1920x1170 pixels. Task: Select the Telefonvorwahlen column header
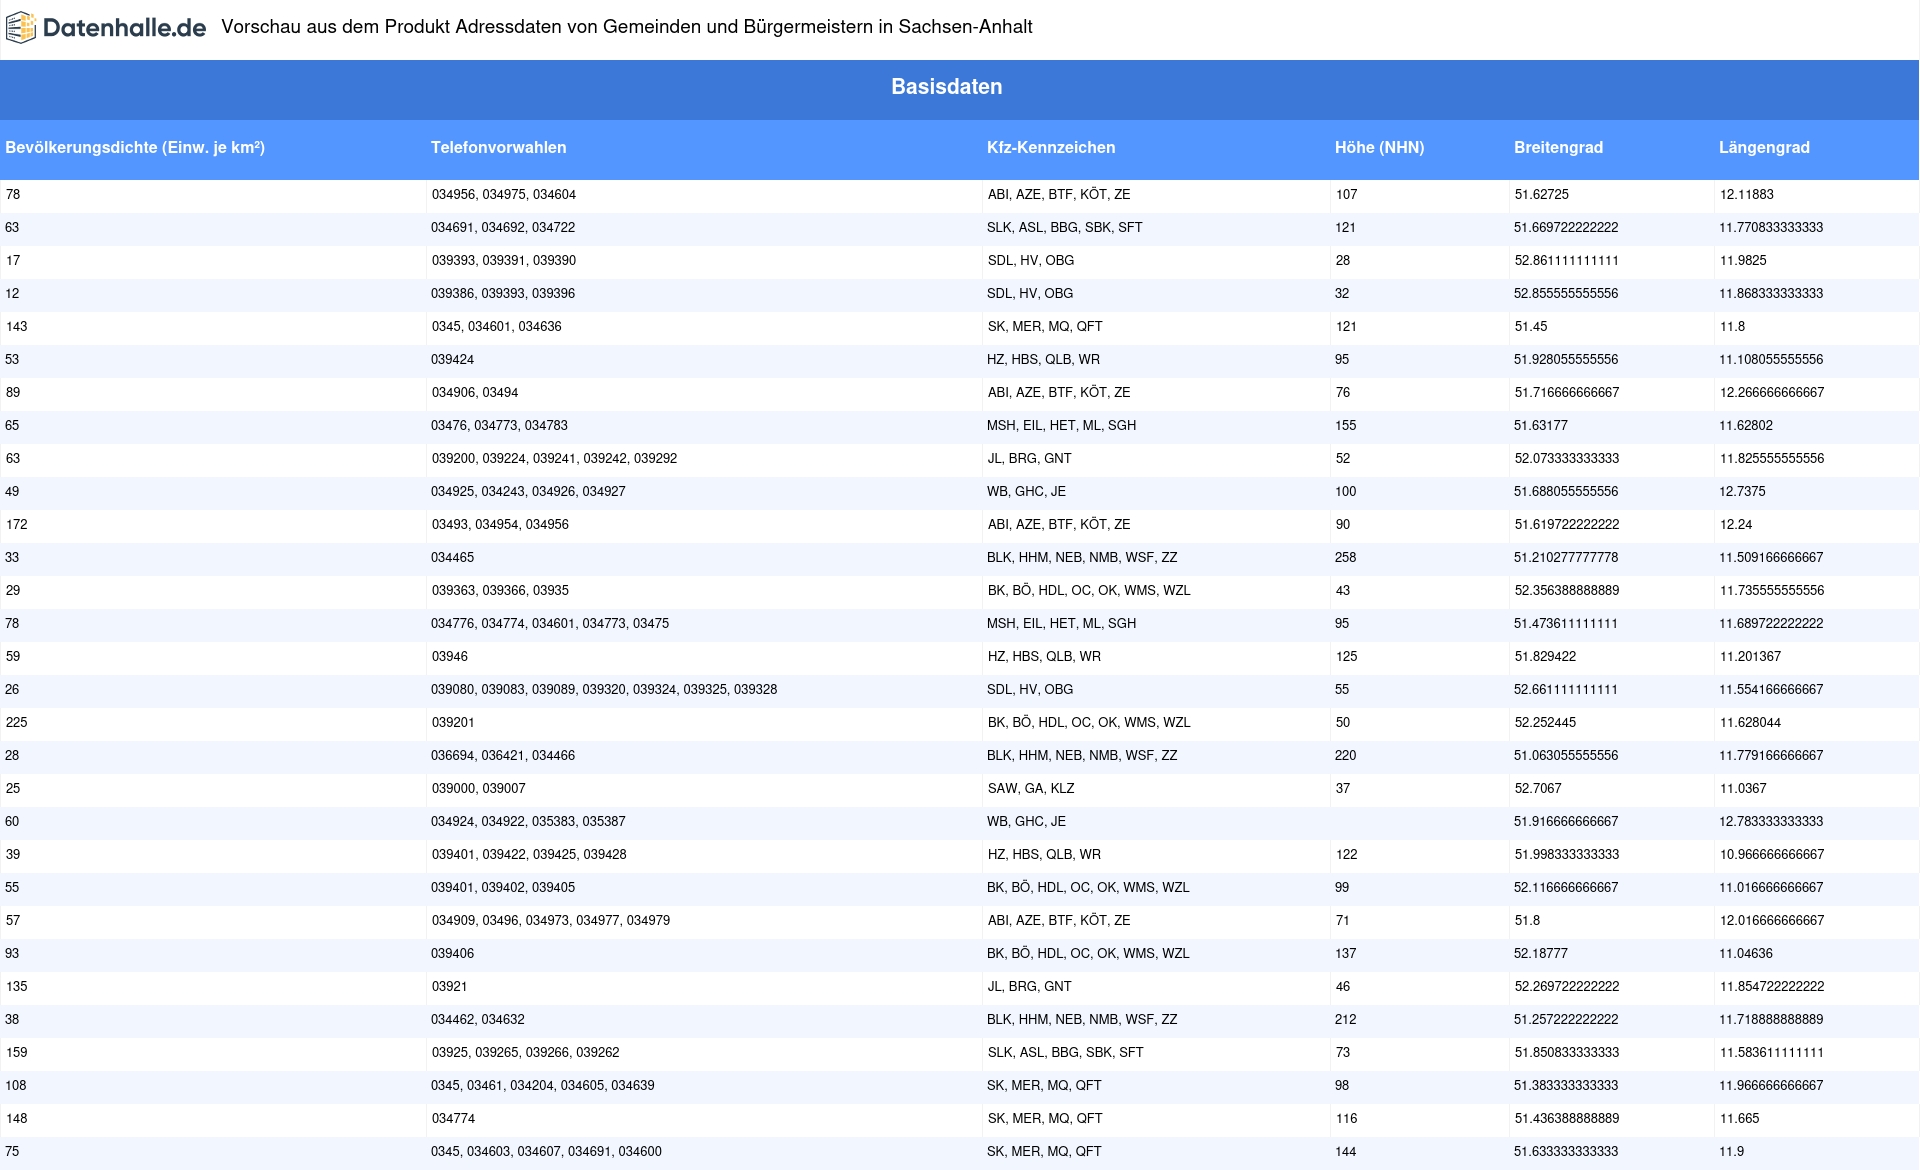(x=498, y=148)
